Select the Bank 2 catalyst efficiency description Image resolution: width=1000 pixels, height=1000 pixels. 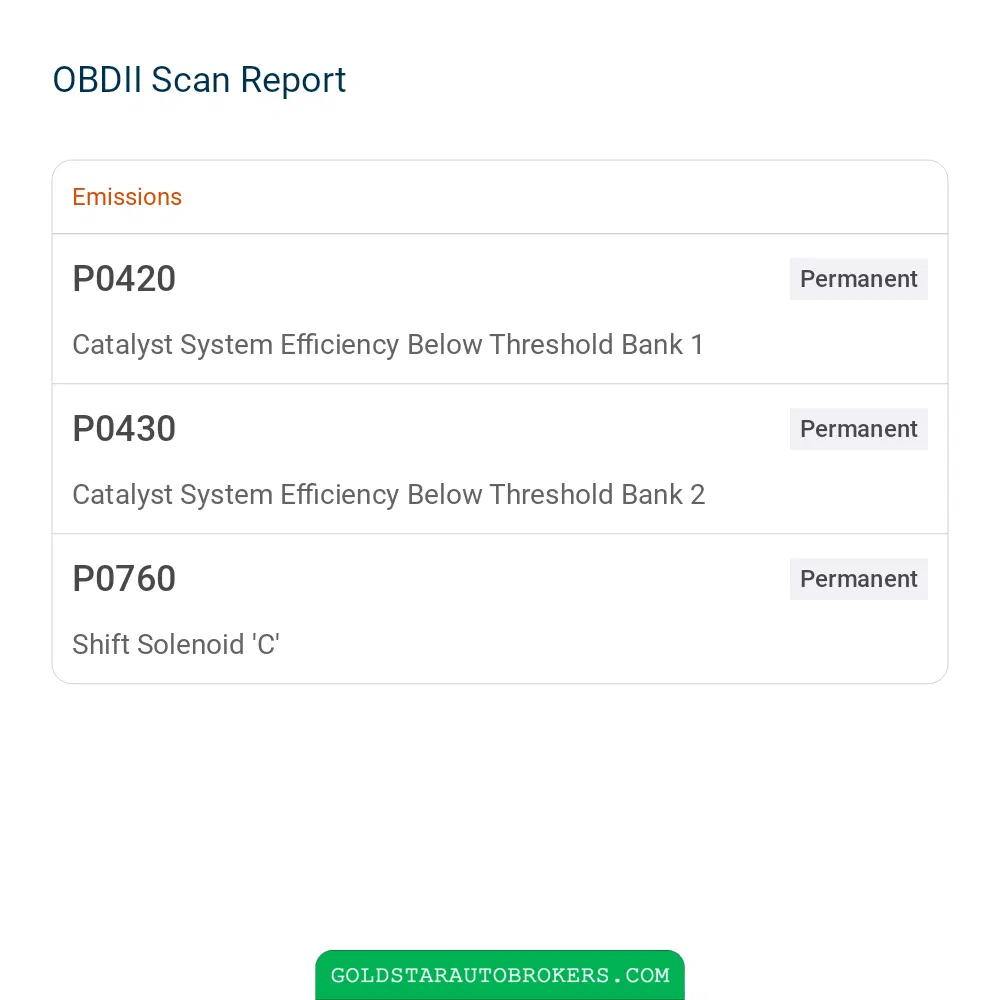point(388,495)
